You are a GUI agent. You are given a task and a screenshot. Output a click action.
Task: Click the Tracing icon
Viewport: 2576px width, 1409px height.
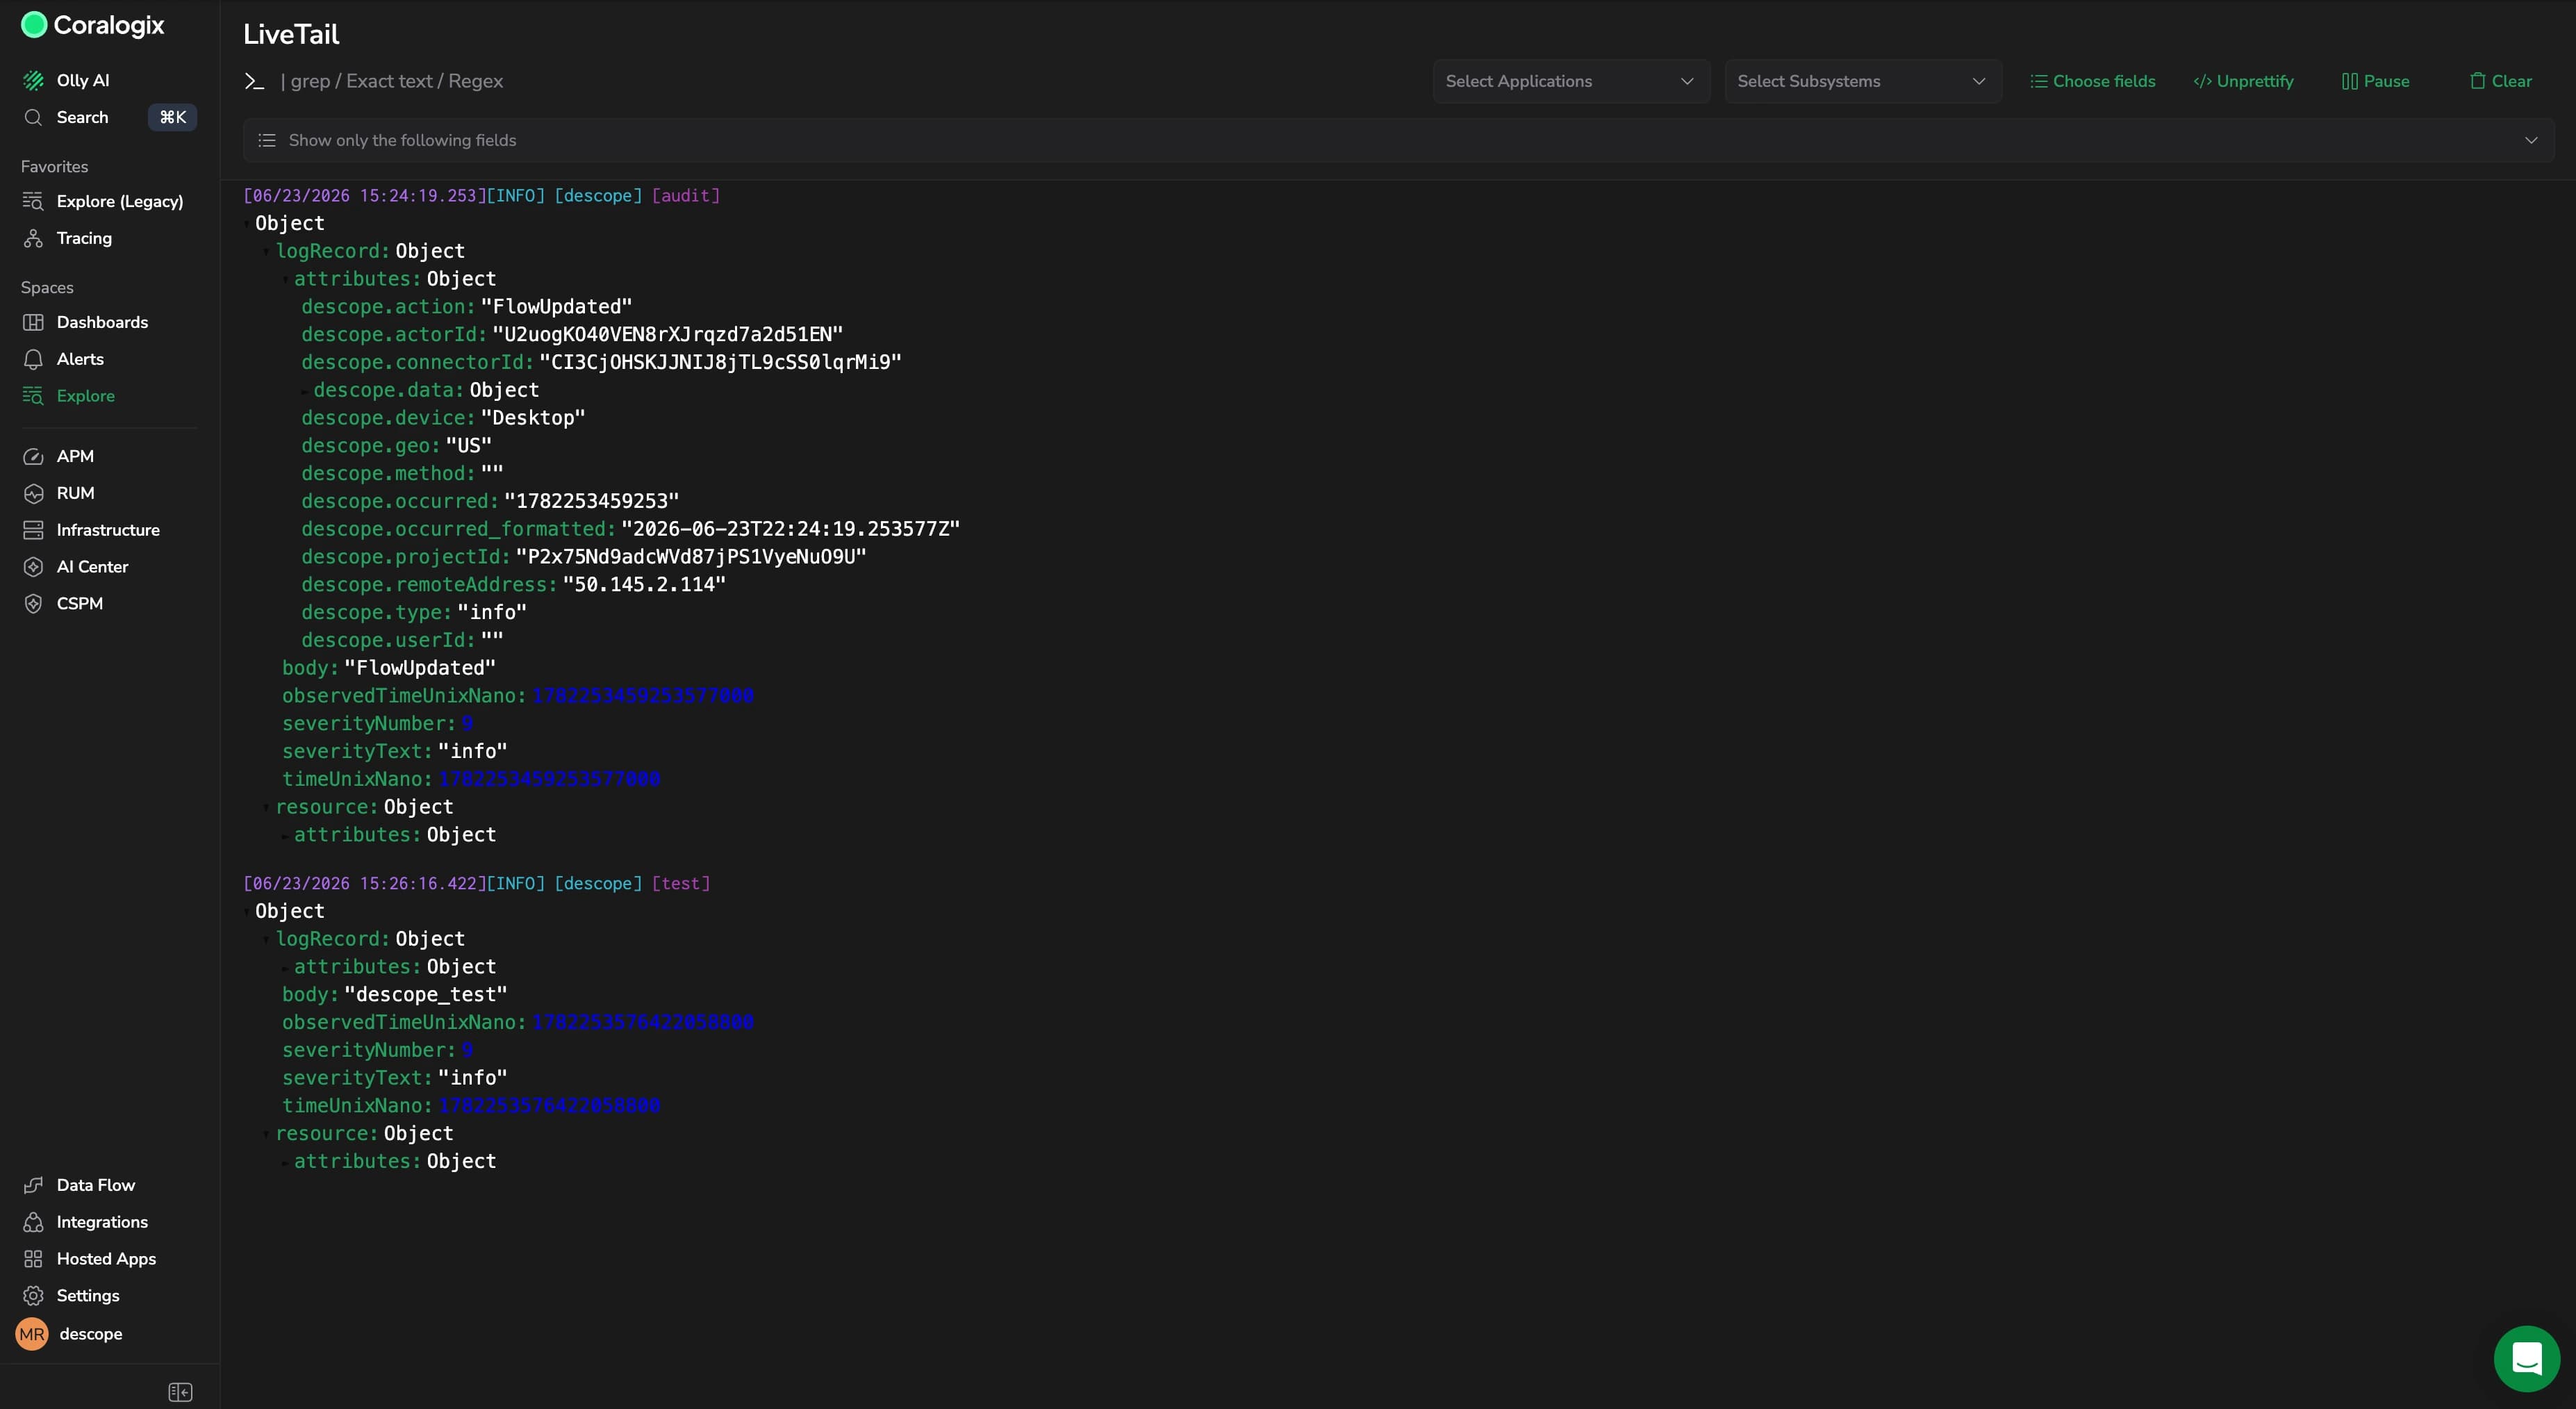click(x=33, y=238)
